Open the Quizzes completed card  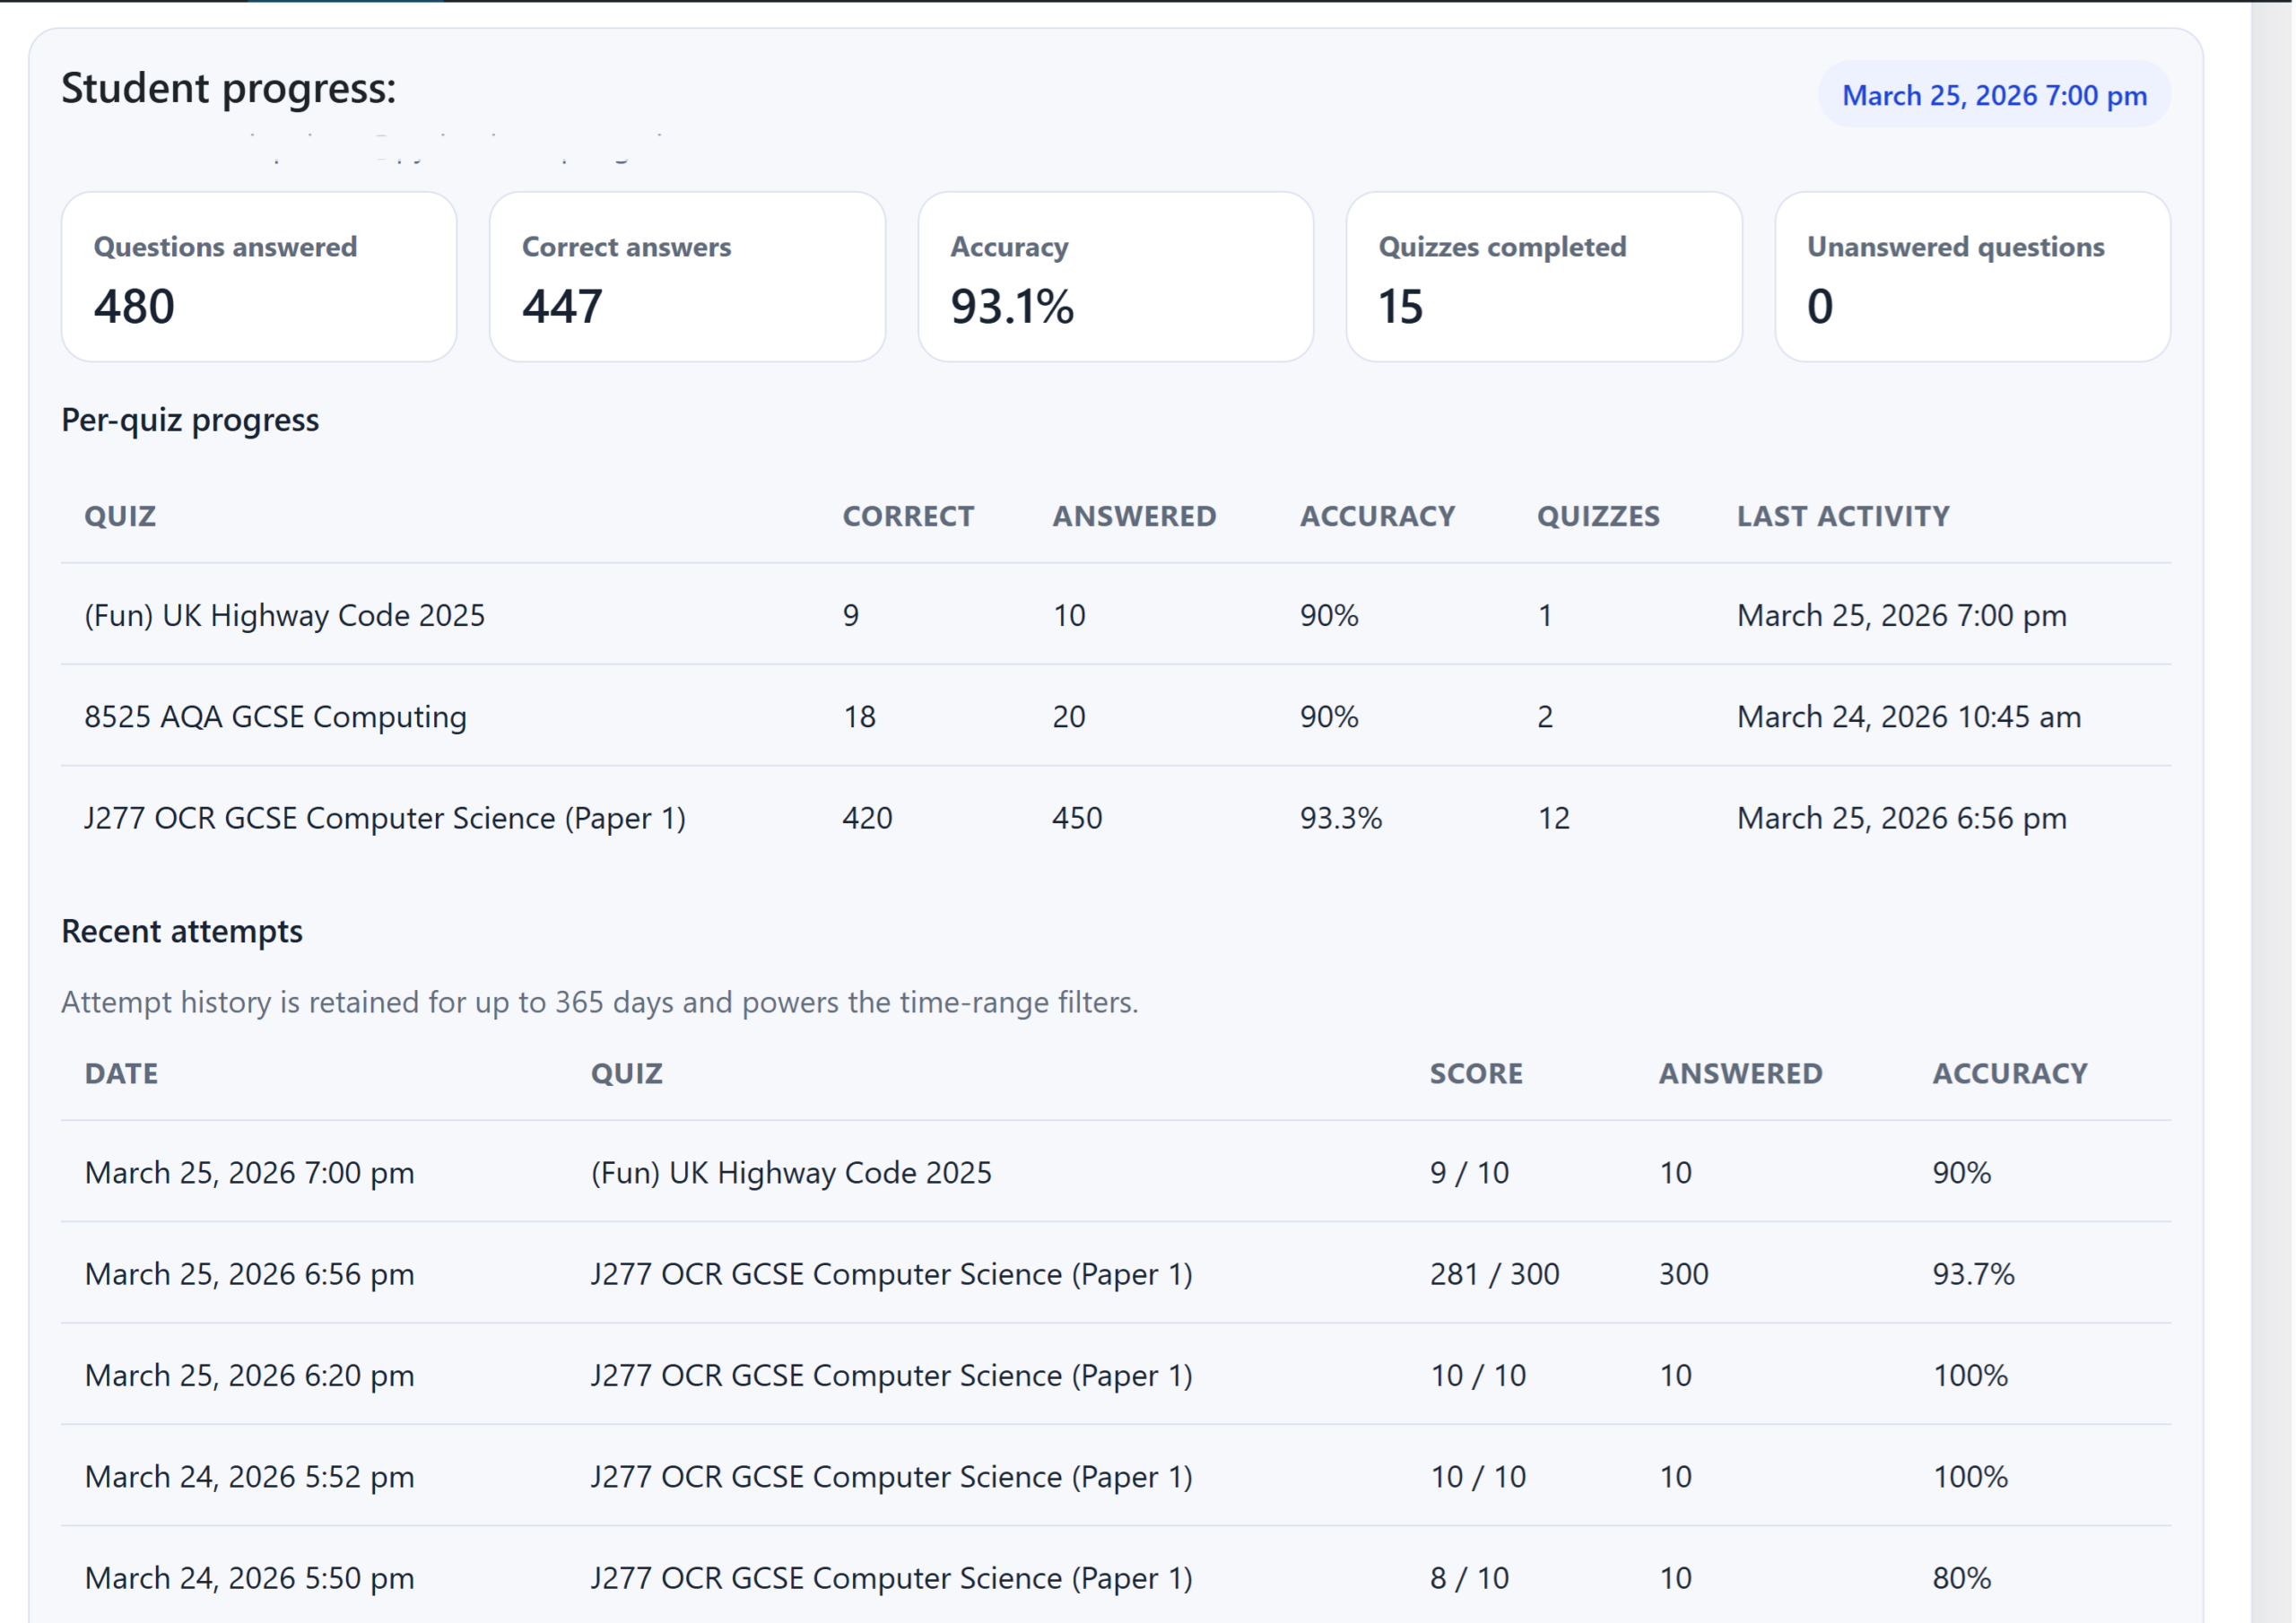(1543, 277)
